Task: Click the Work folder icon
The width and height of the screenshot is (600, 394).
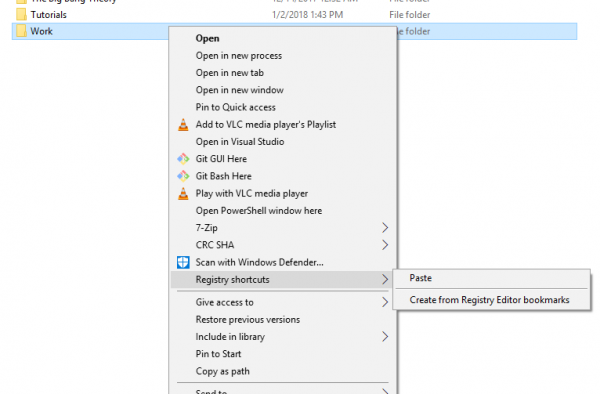Action: pyautogui.click(x=21, y=31)
